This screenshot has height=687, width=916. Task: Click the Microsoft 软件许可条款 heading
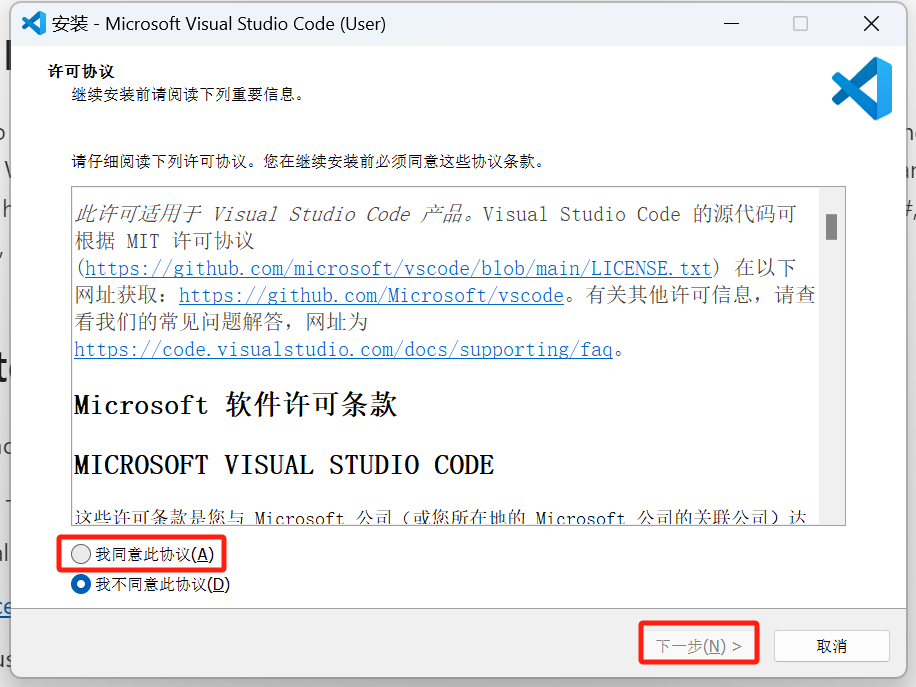click(x=235, y=404)
